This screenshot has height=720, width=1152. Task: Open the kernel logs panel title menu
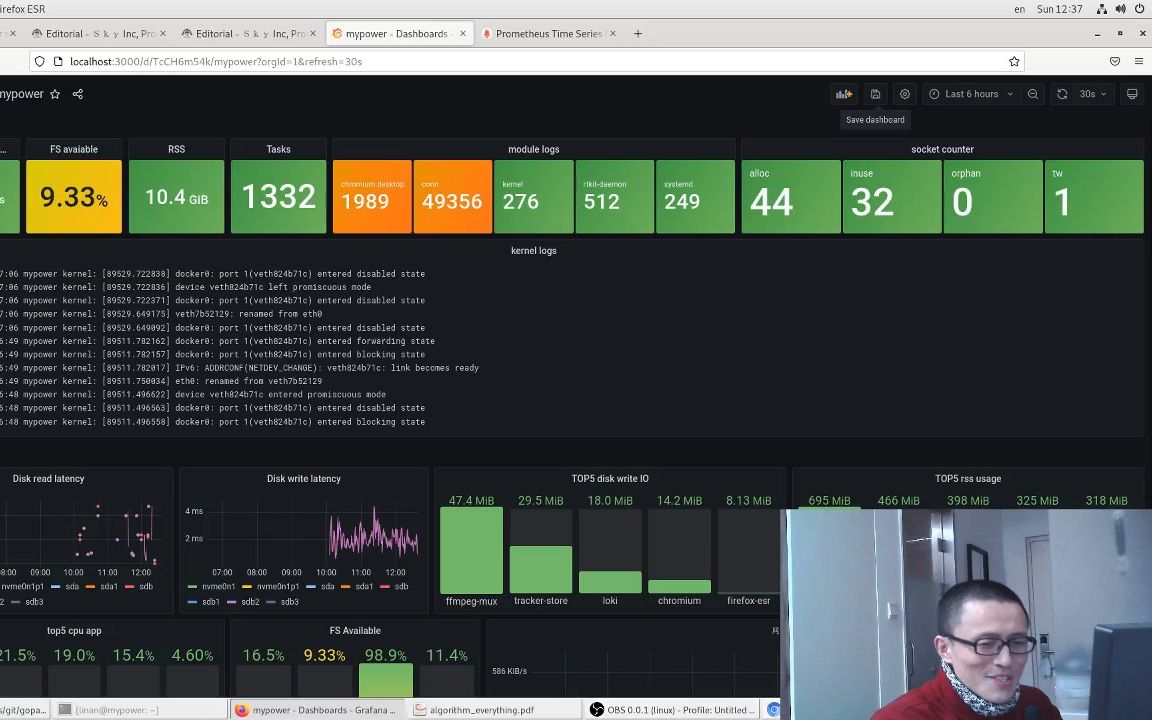(x=533, y=250)
